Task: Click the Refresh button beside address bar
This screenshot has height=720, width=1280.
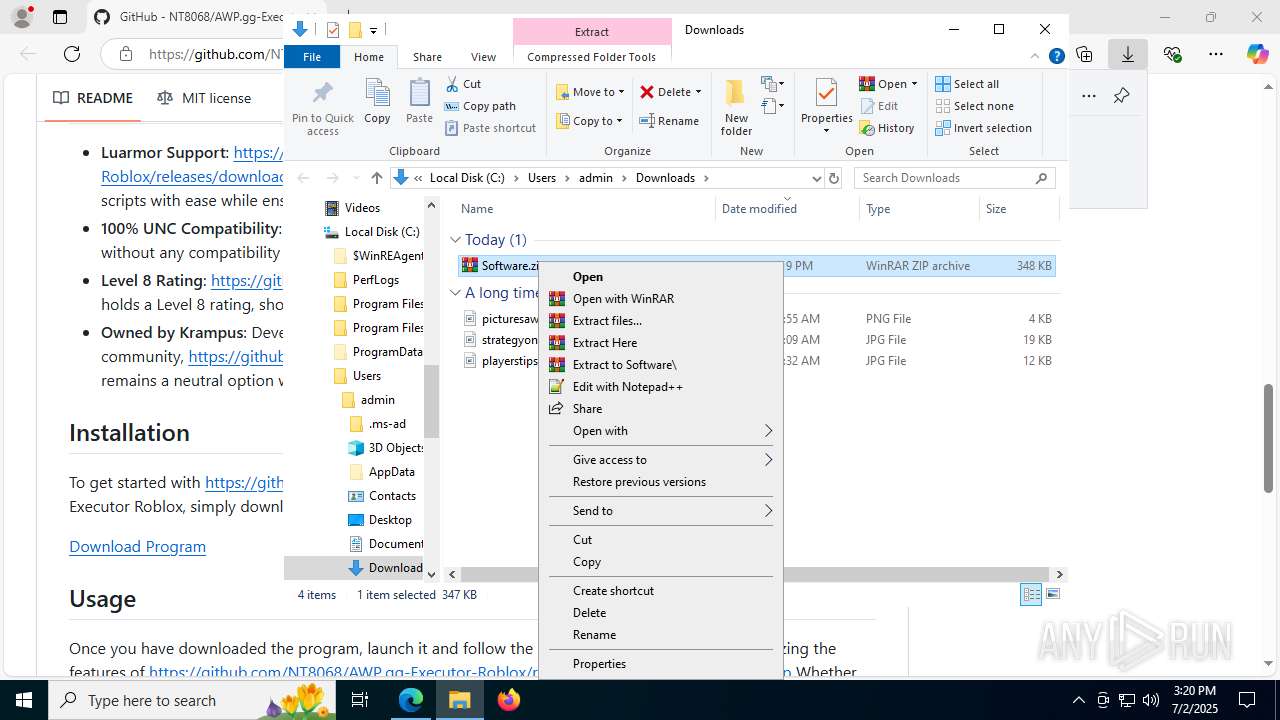Action: [834, 178]
